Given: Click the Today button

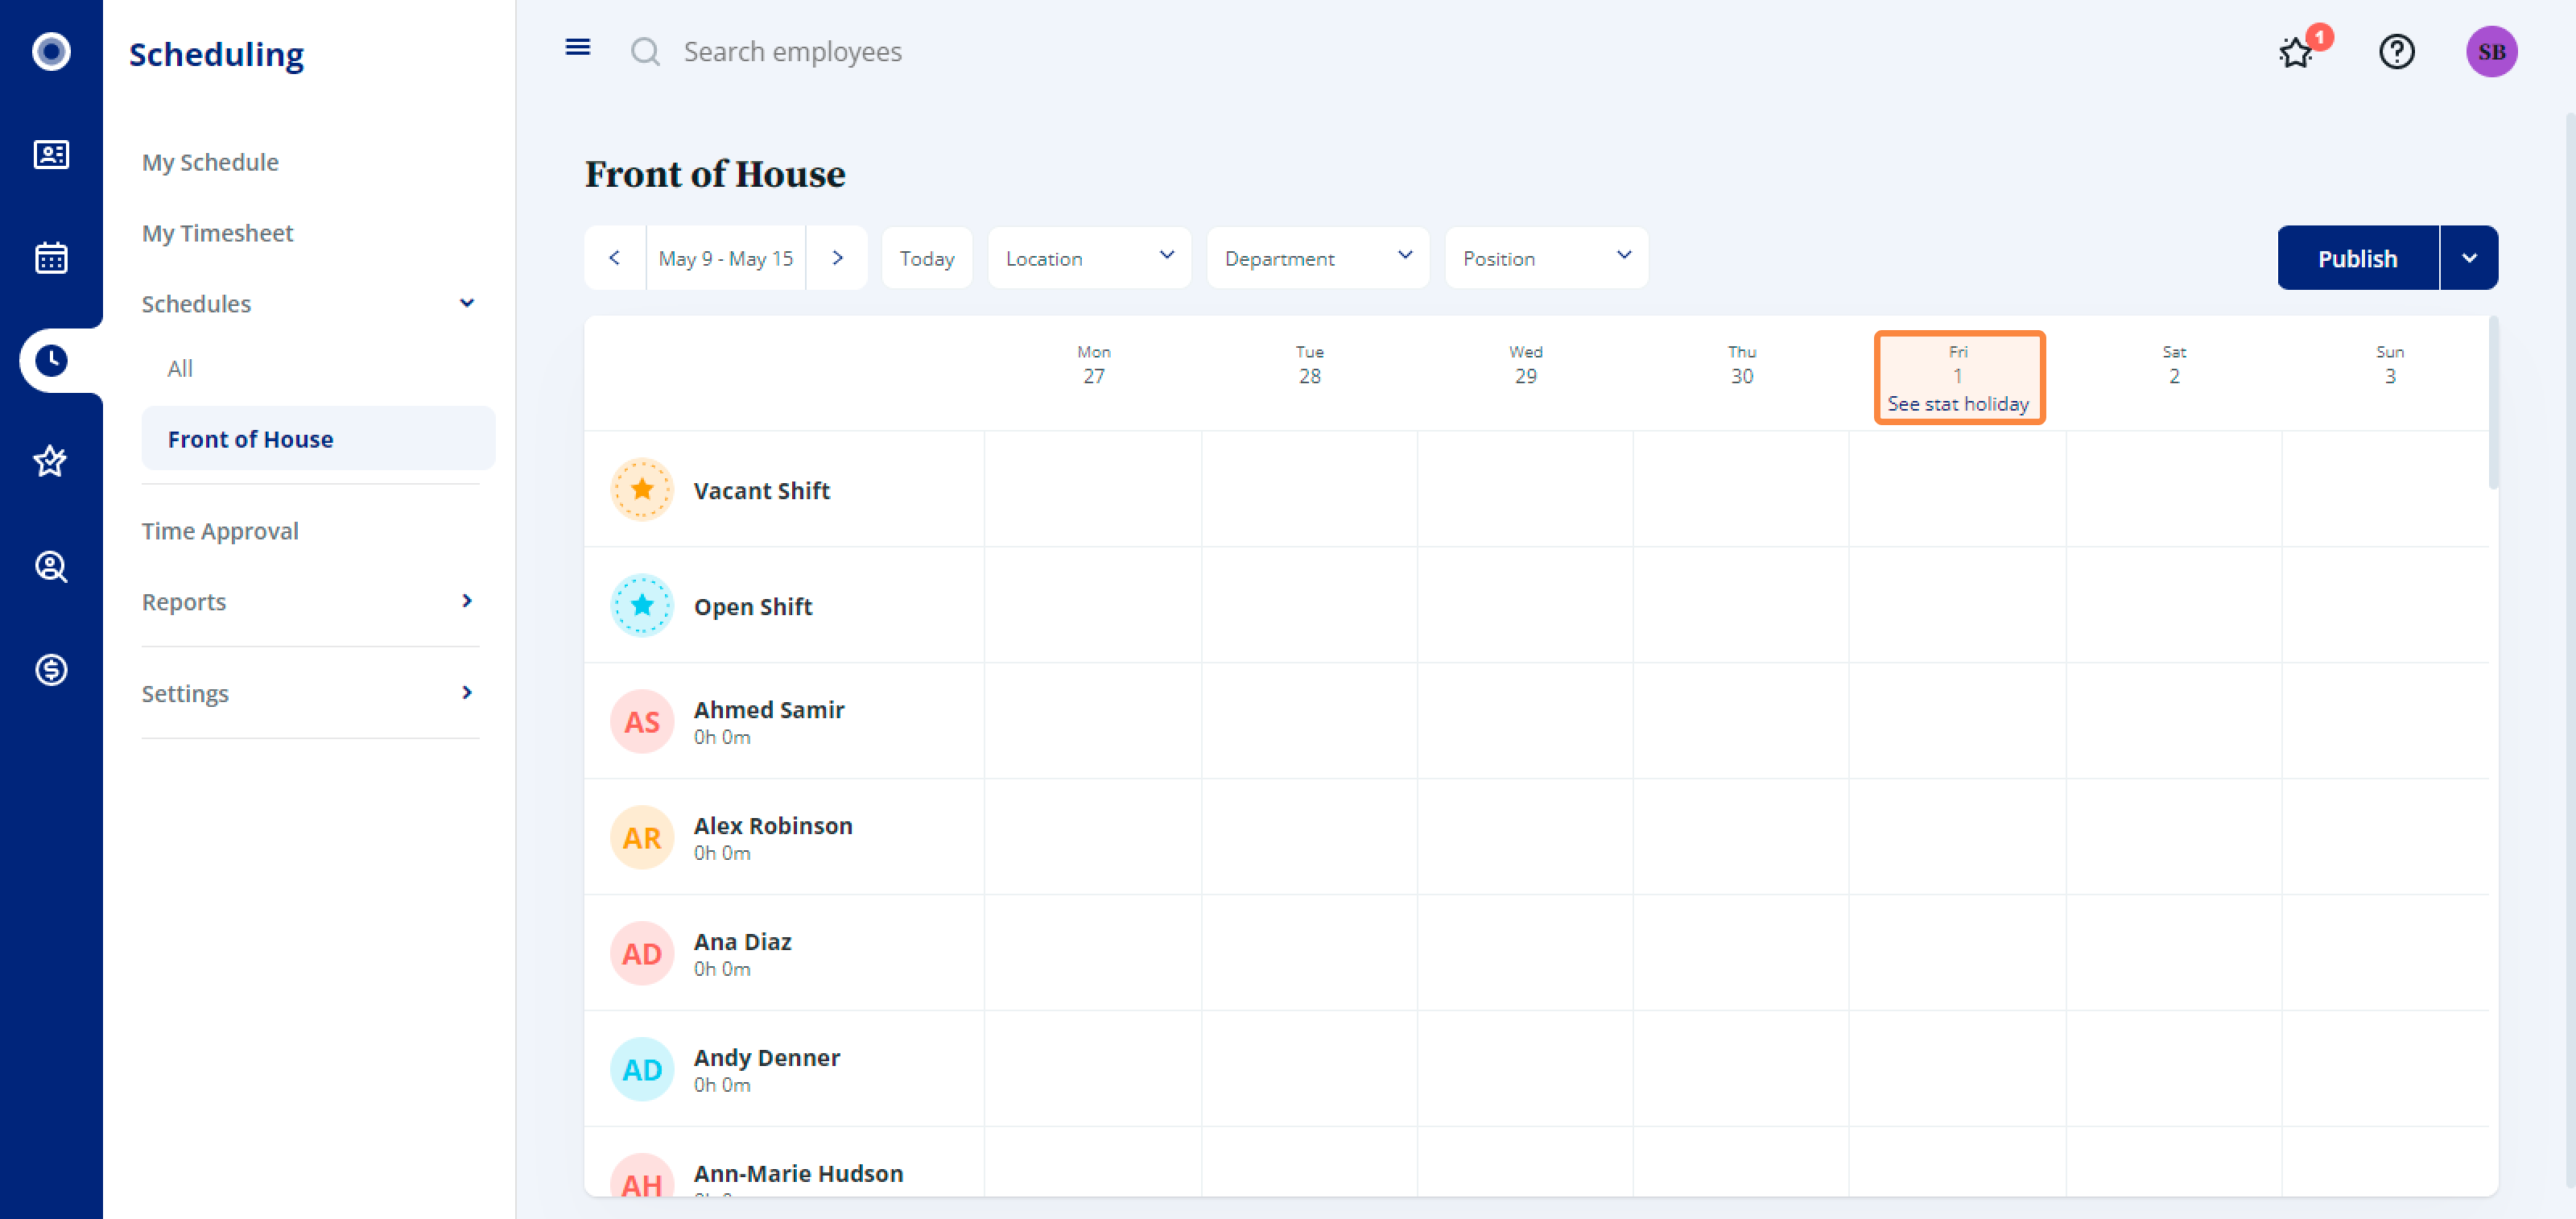Looking at the screenshot, I should (927, 258).
